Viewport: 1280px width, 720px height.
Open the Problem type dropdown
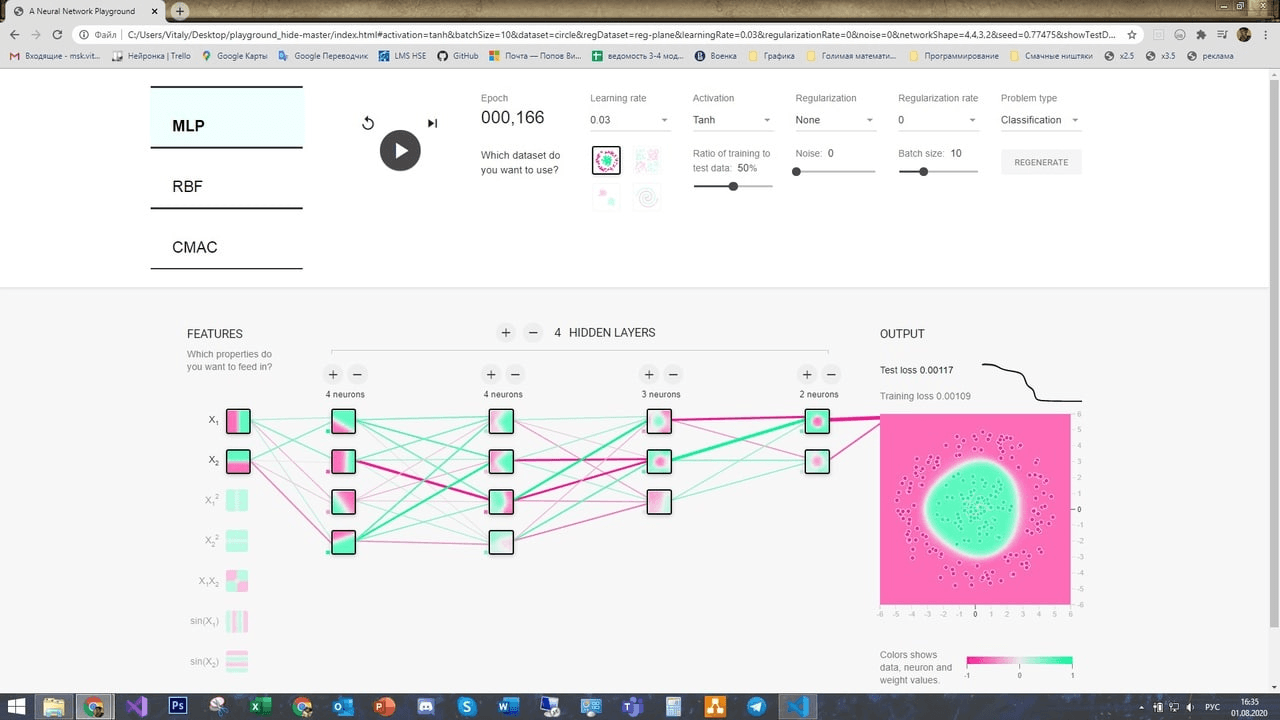[x=1040, y=120]
